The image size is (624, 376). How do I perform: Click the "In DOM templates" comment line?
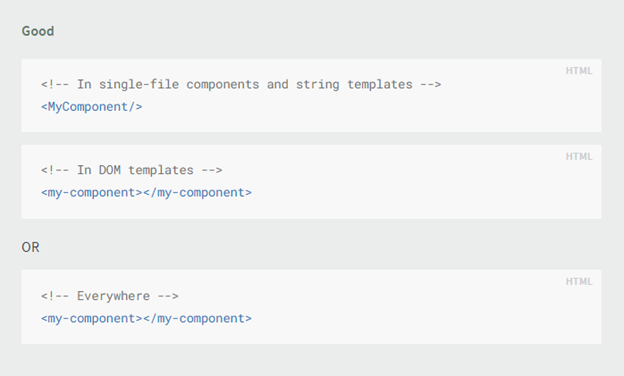[131, 170]
